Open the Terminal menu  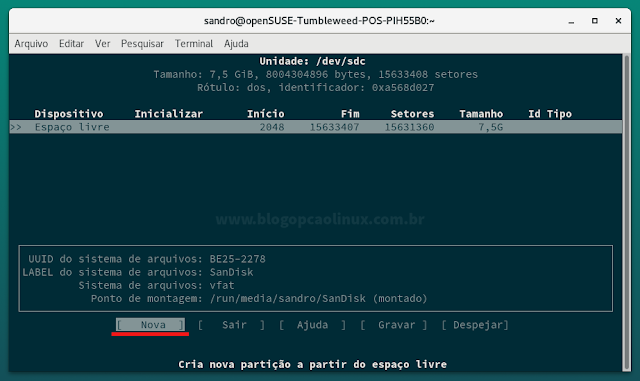click(x=193, y=44)
